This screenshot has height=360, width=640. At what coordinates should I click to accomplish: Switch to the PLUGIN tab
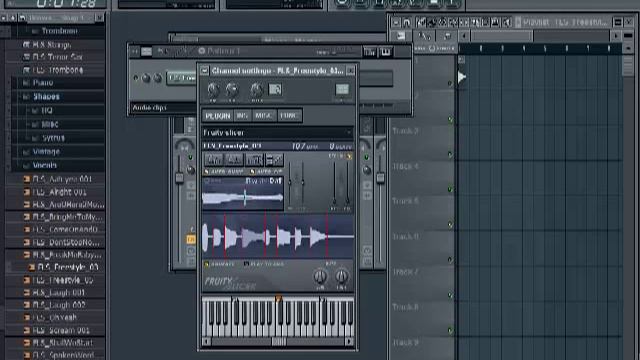(218, 116)
